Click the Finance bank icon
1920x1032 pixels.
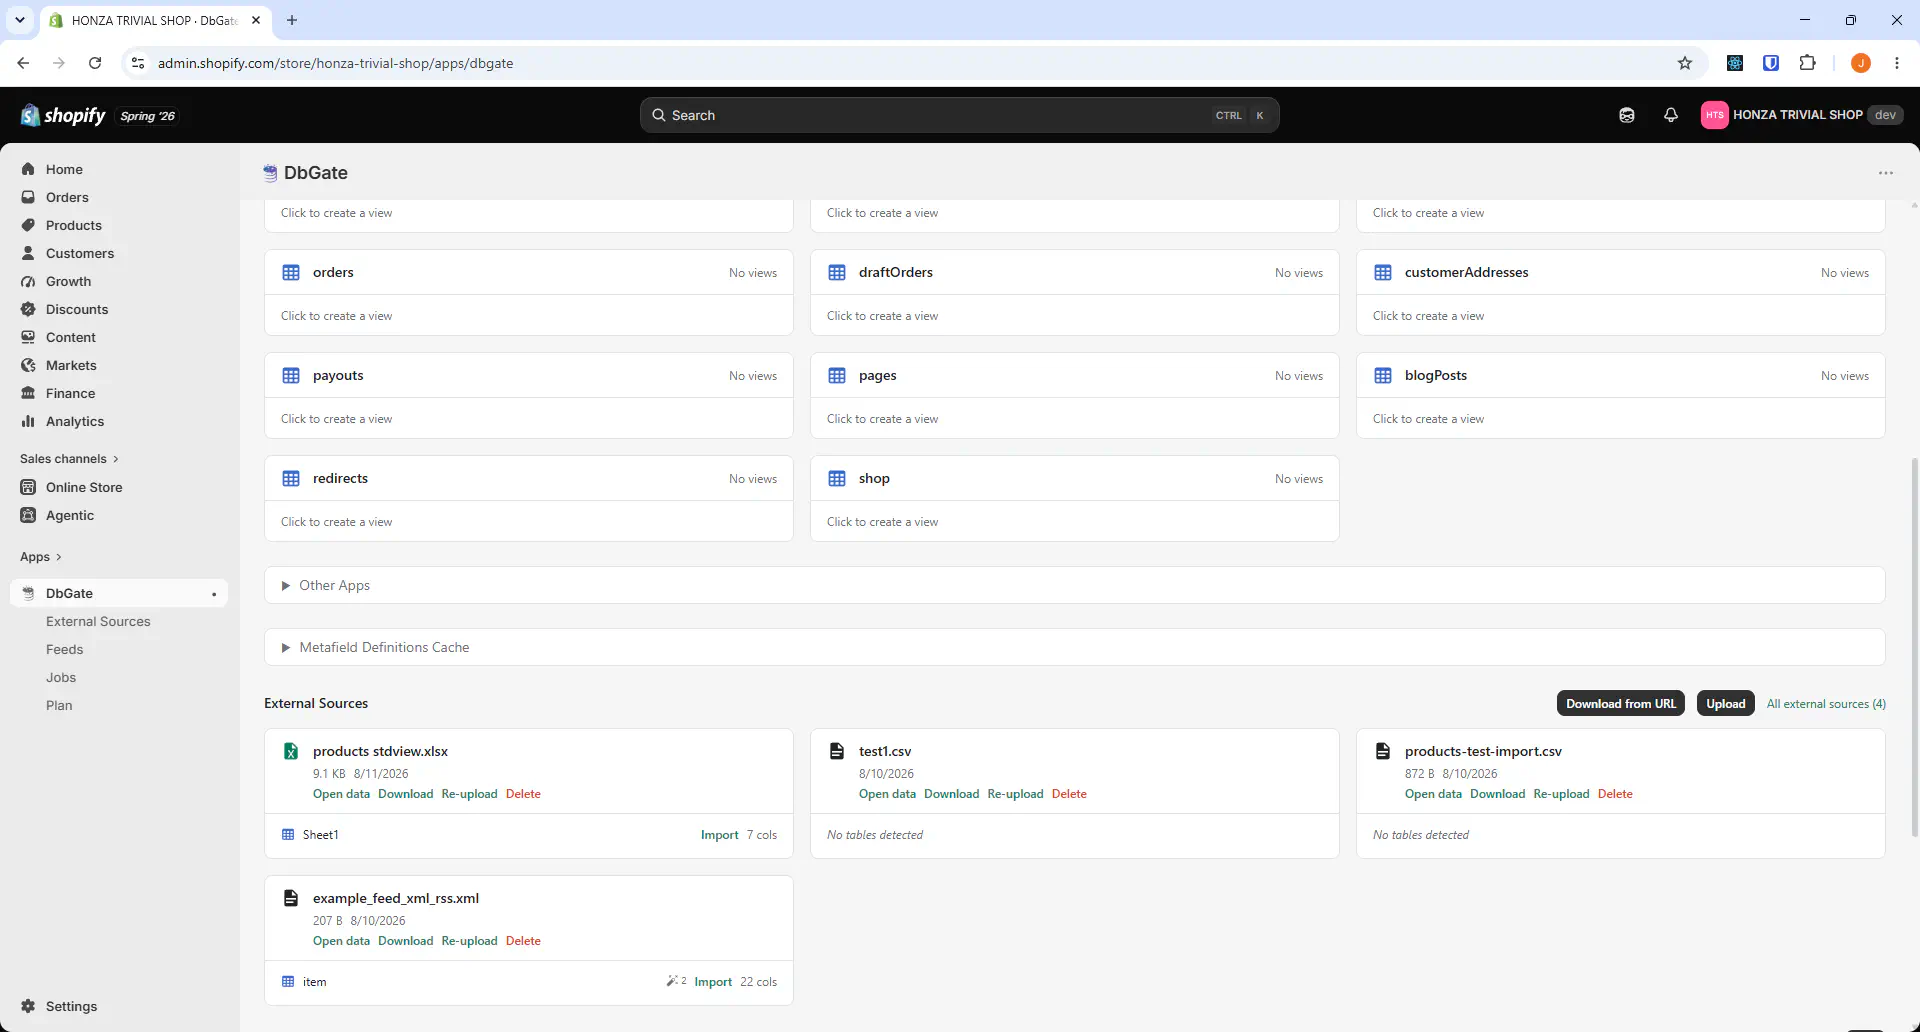[28, 393]
